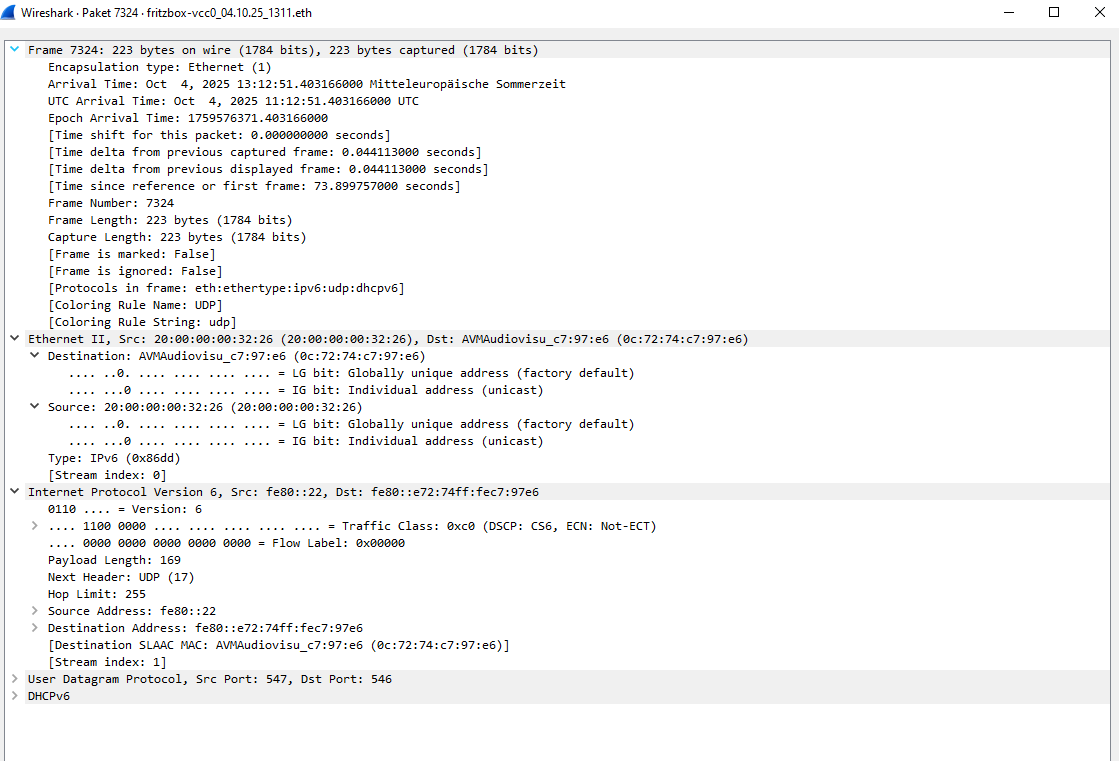The width and height of the screenshot is (1119, 761).
Task: Select the Type IPv6 (0x86dd) line
Action: 114,458
